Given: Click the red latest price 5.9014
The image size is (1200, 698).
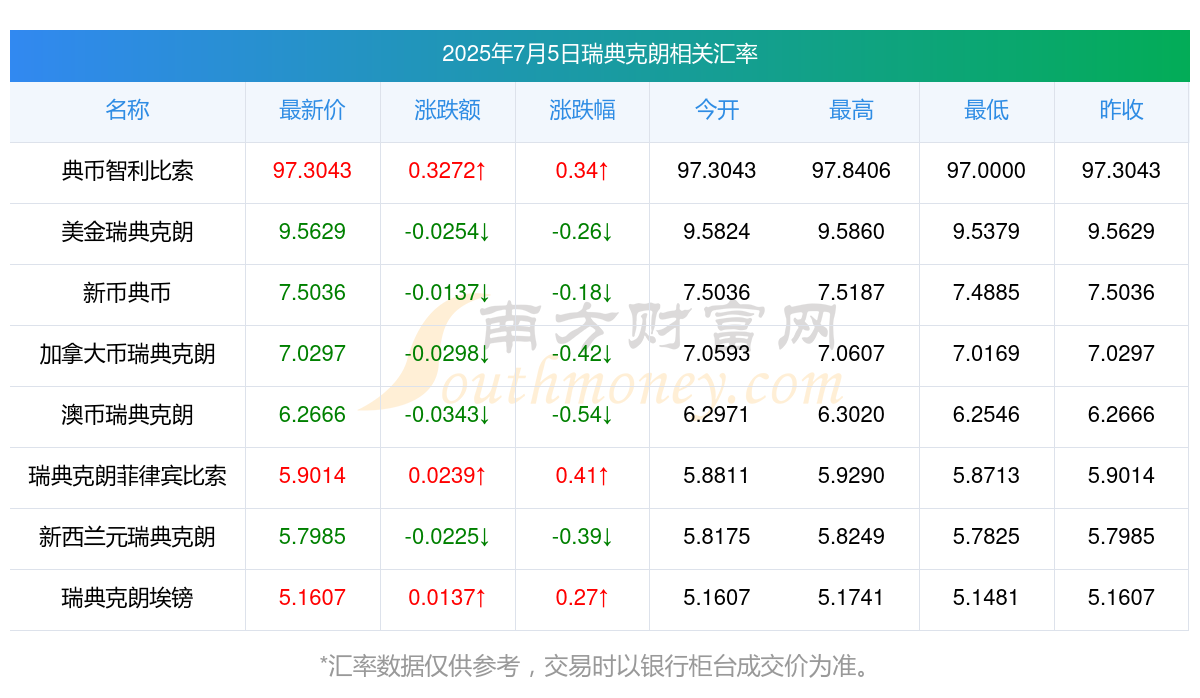Looking at the screenshot, I should 312,476.
